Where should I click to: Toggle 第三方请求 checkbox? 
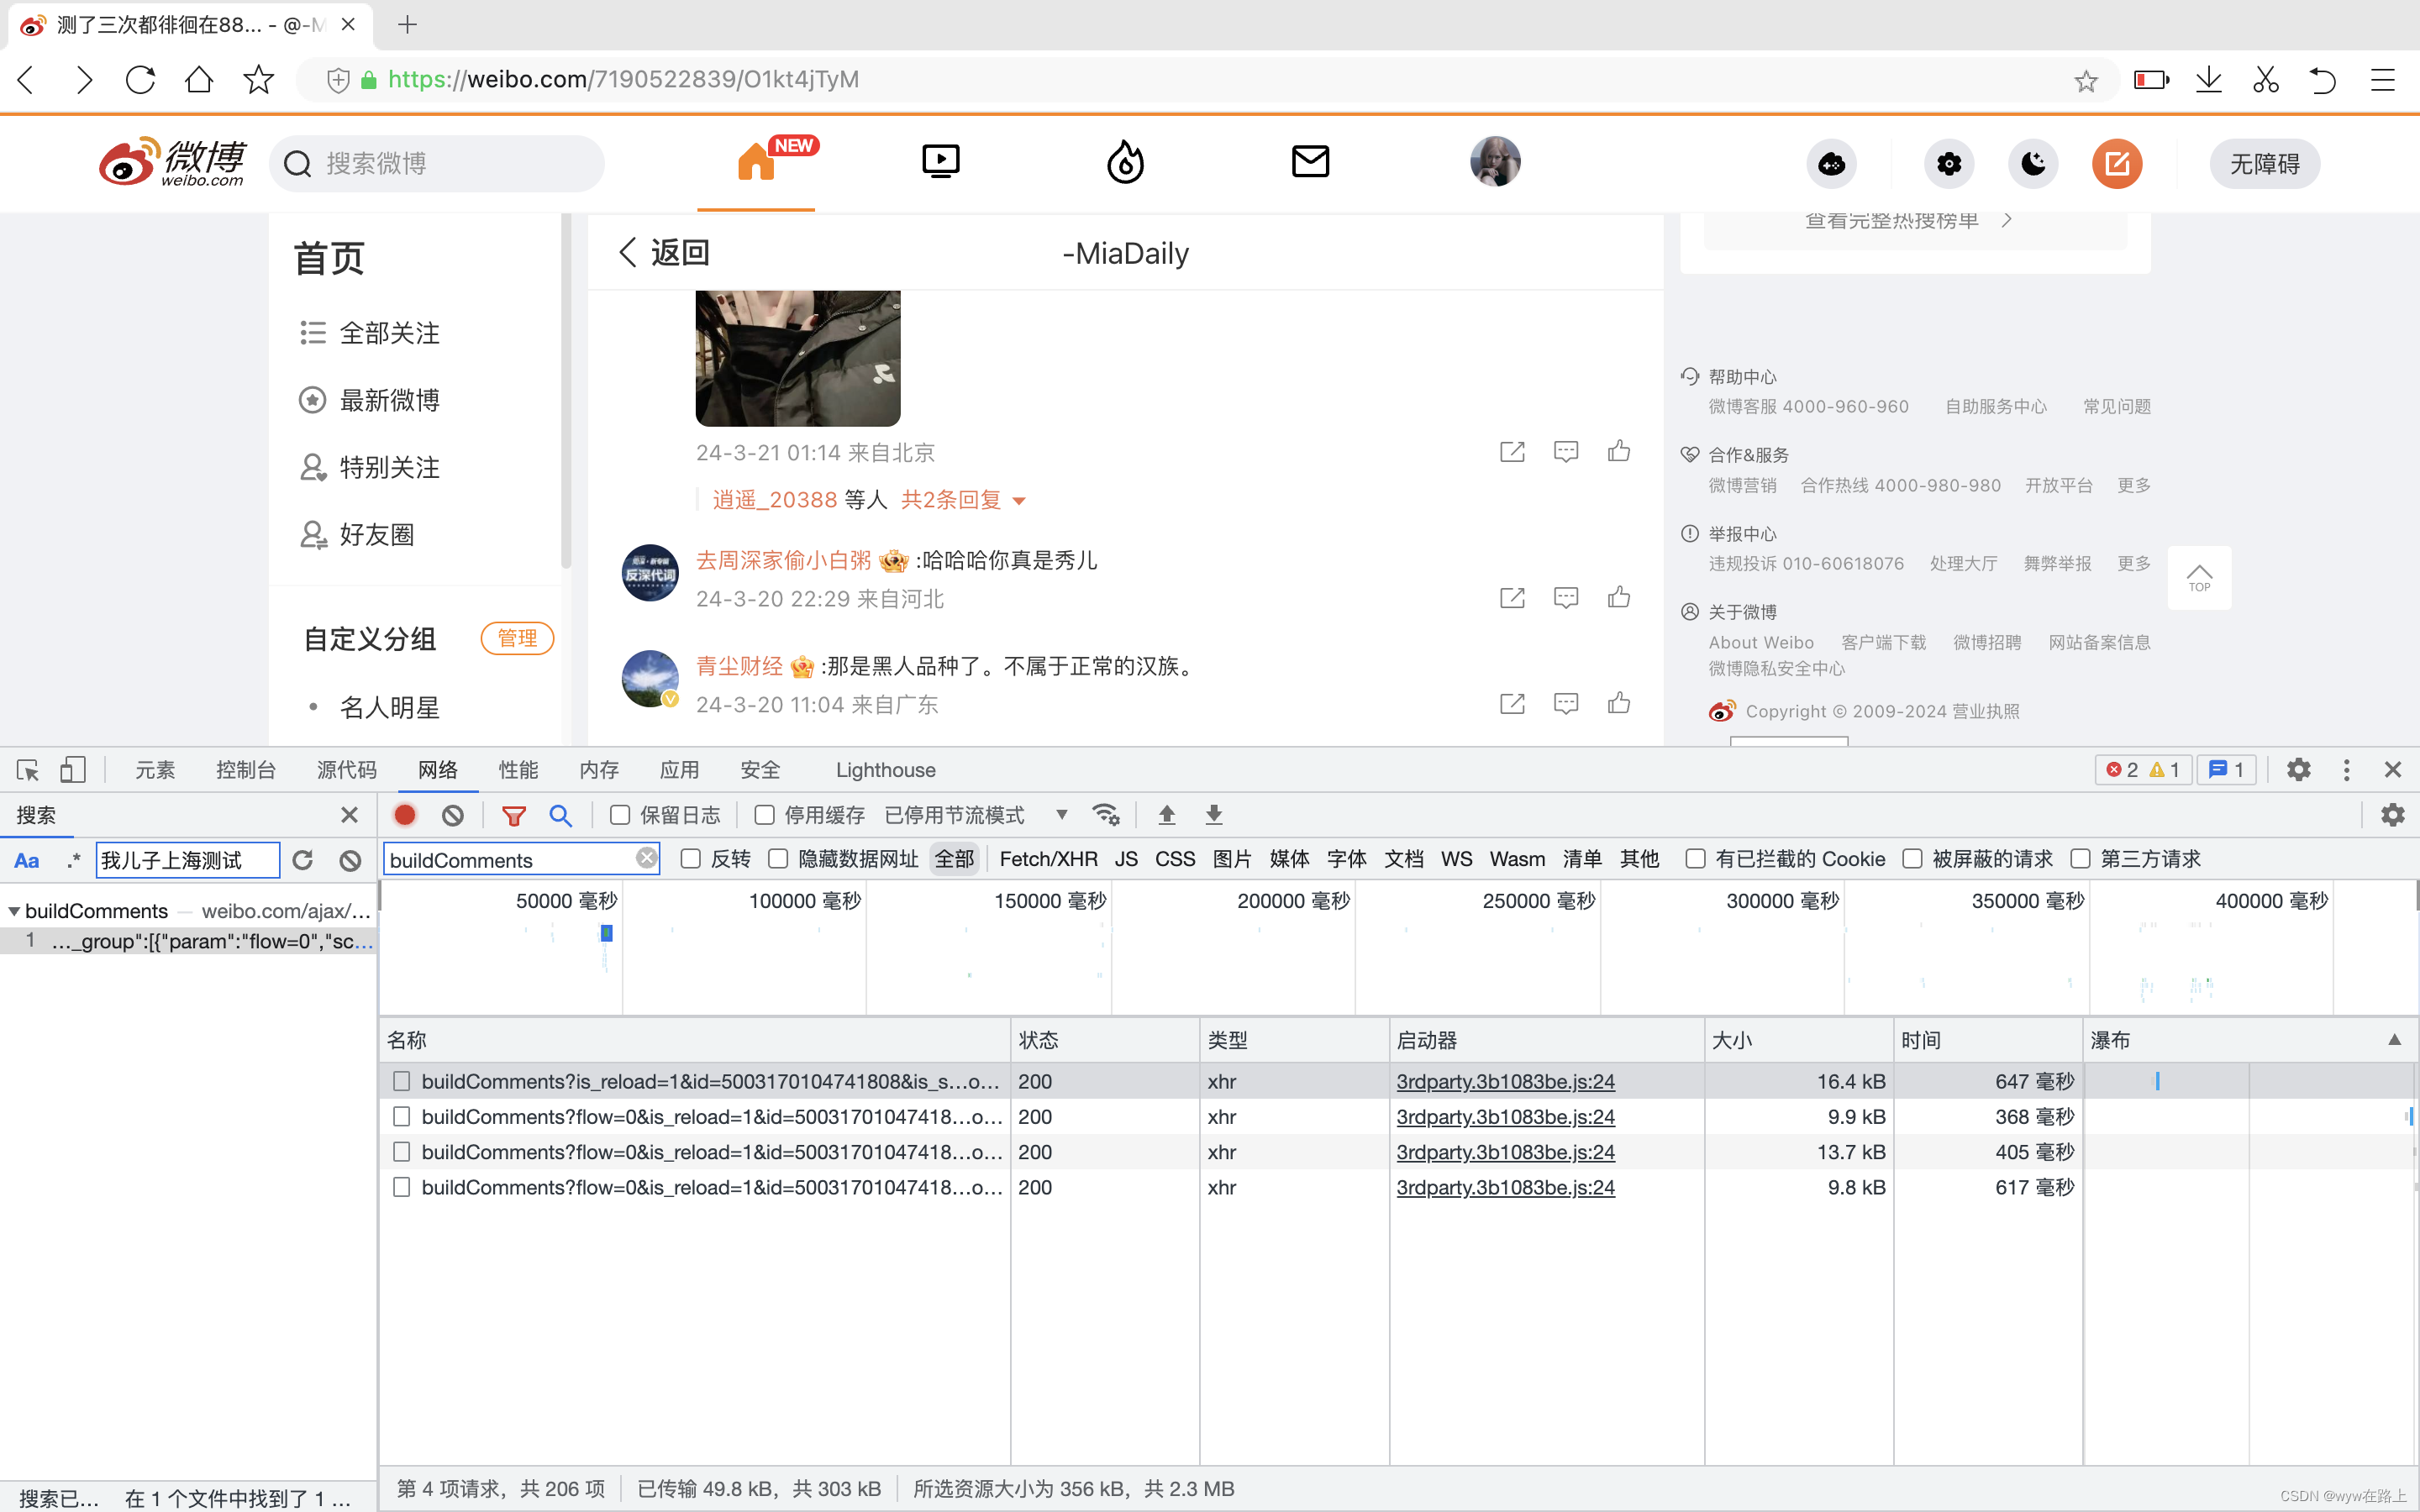[x=2081, y=859]
